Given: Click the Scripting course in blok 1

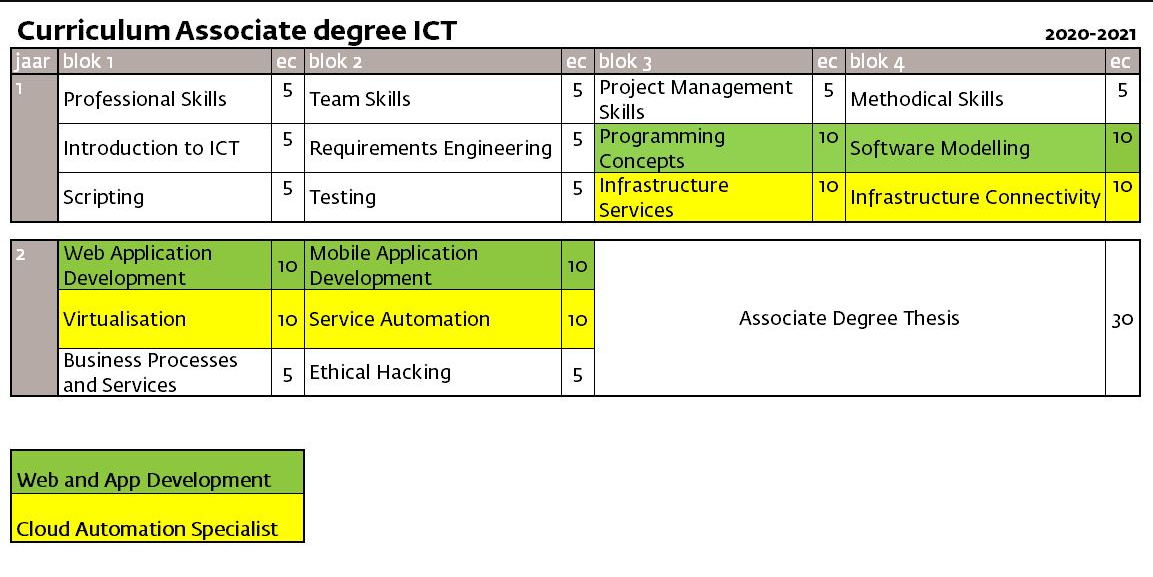Looking at the screenshot, I should (104, 197).
